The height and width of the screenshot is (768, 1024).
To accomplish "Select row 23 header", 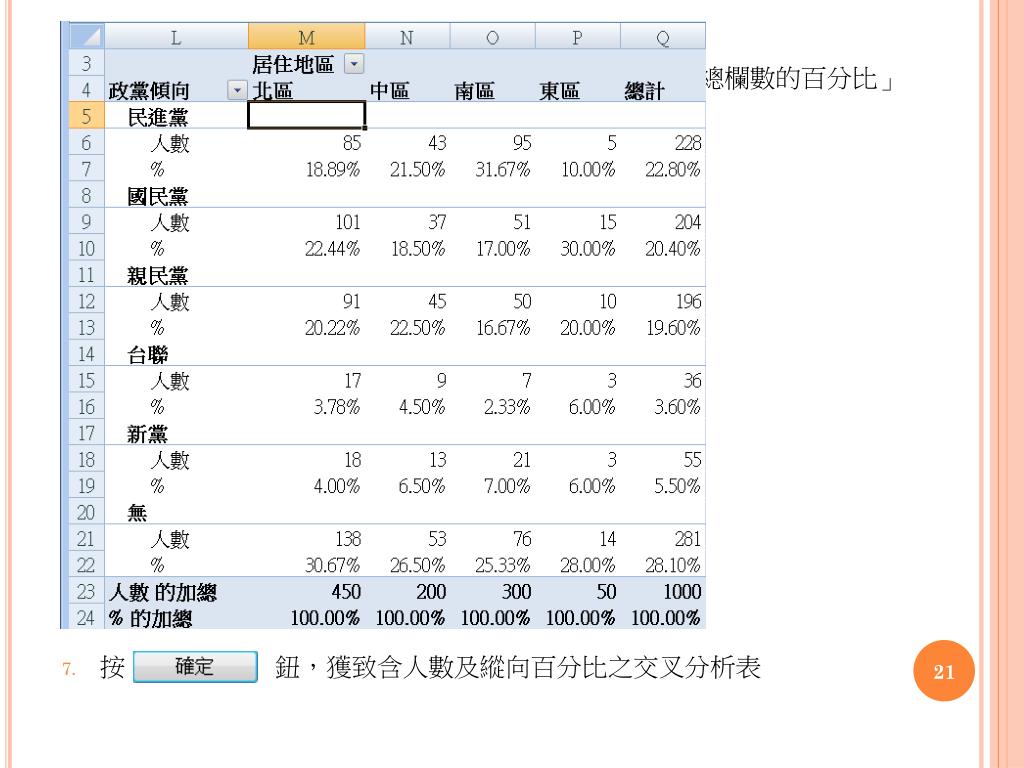I will click(86, 591).
